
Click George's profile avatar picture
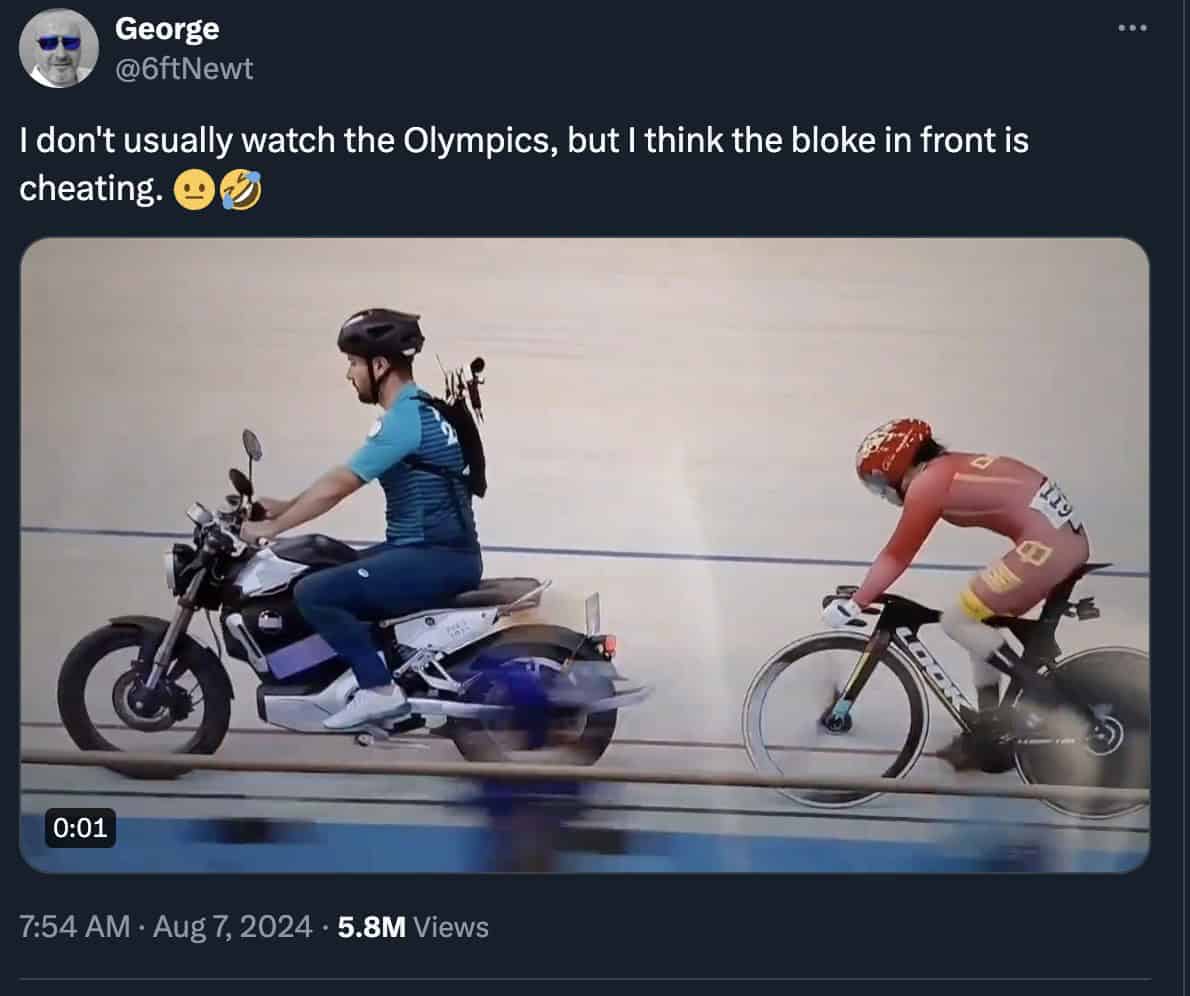59,48
